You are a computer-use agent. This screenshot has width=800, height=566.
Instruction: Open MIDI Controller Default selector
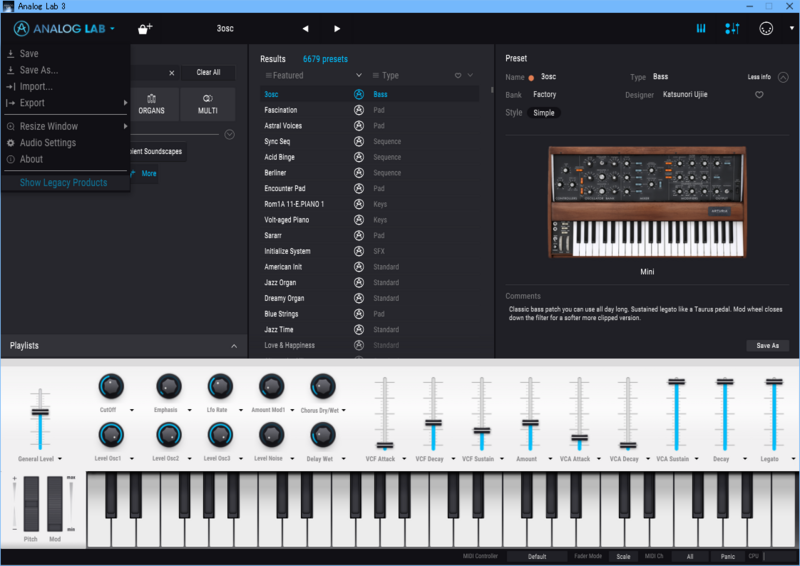point(537,556)
